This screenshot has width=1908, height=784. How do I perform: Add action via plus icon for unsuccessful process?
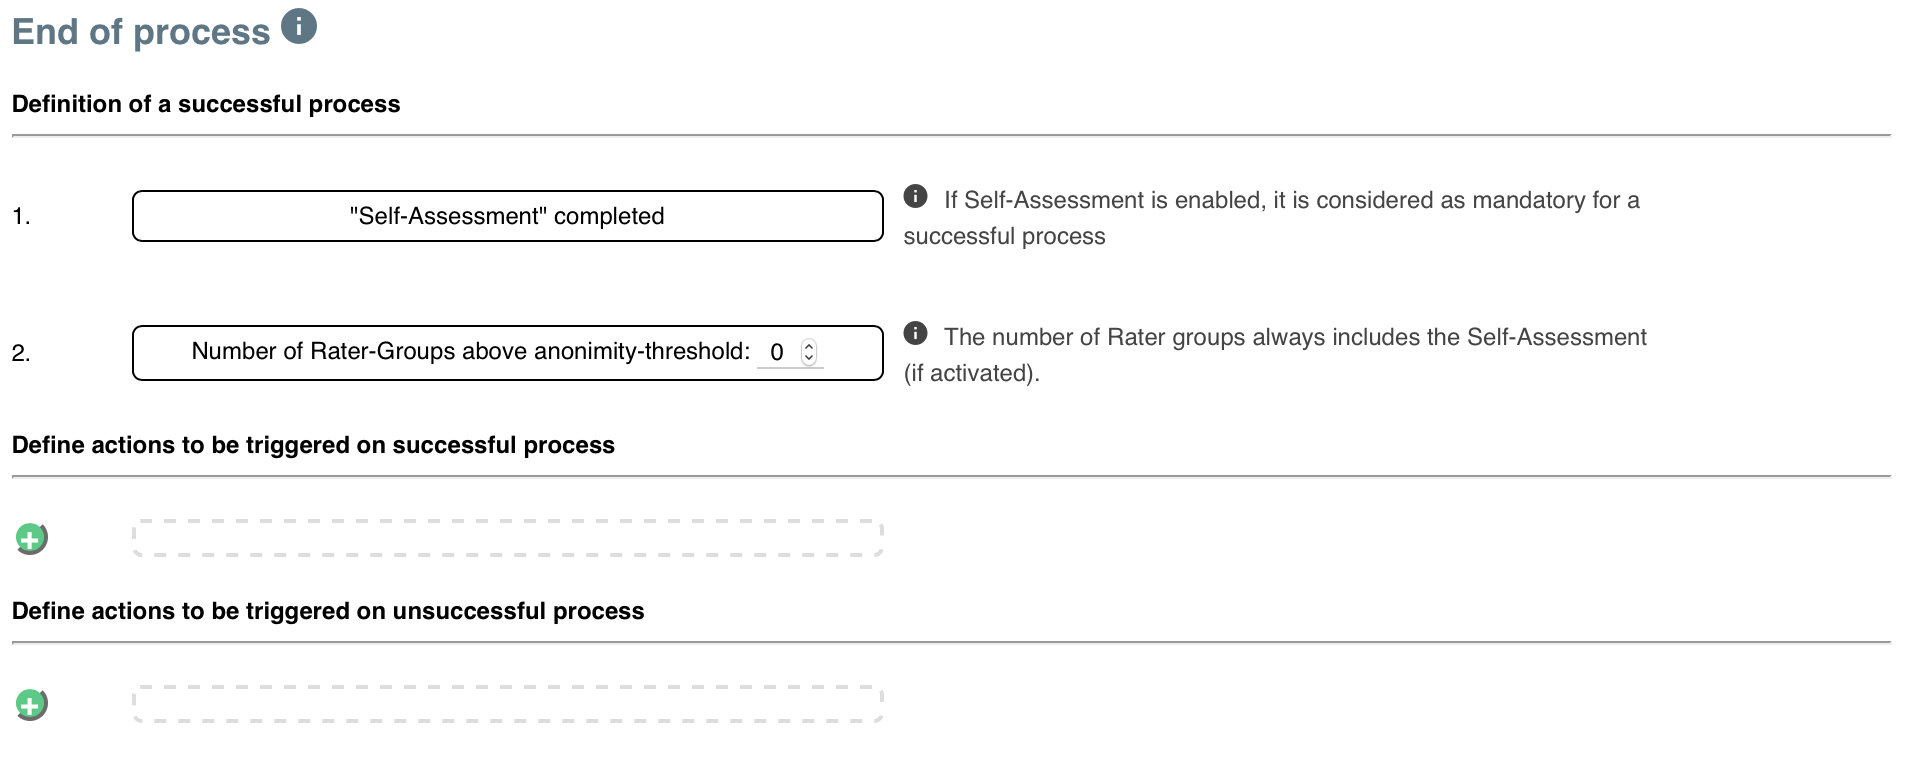coord(31,705)
